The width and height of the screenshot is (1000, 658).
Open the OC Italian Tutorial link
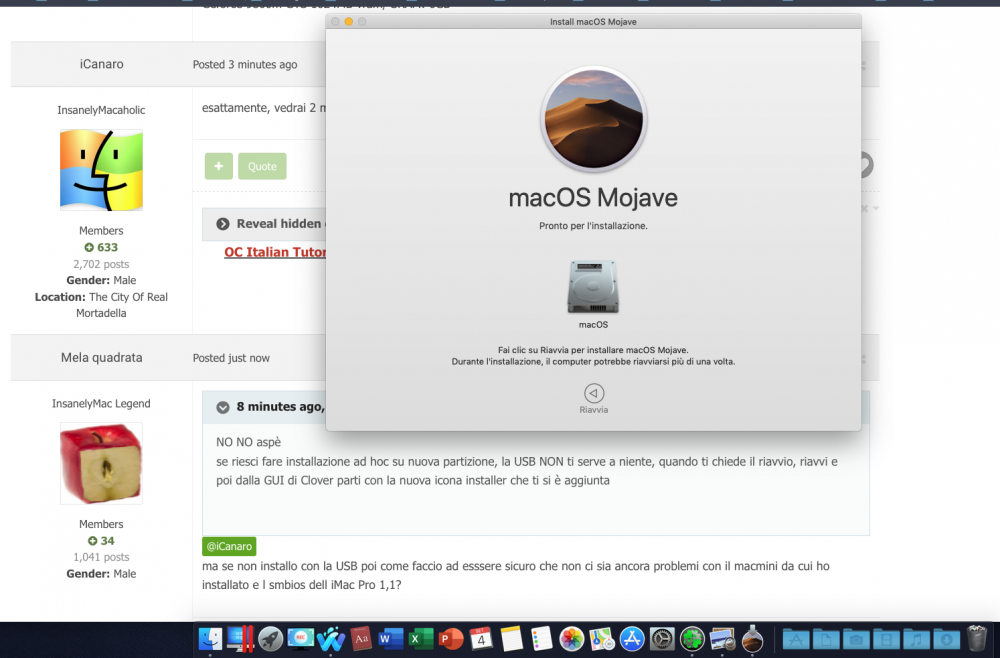pos(275,252)
